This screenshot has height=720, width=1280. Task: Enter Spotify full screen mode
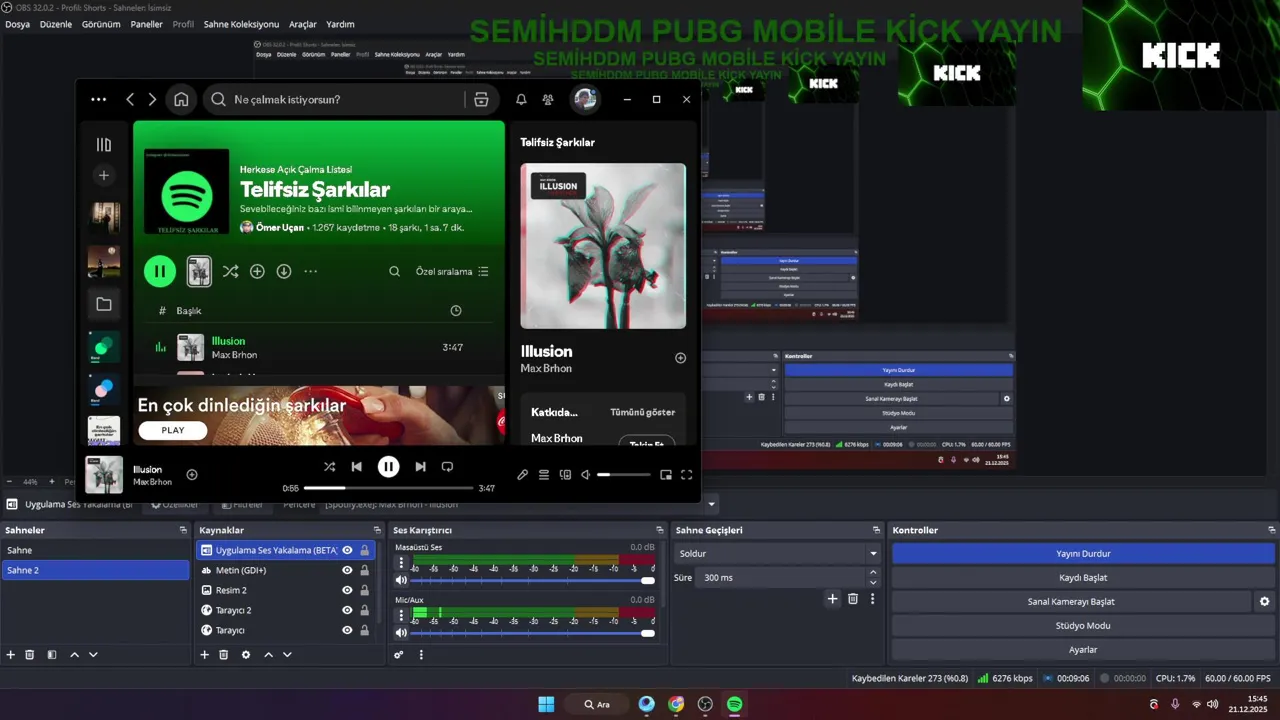coord(687,475)
